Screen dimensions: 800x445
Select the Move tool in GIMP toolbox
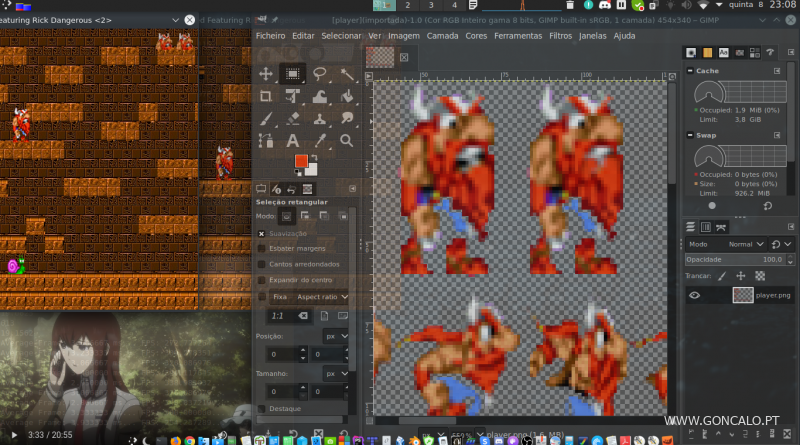[266, 74]
